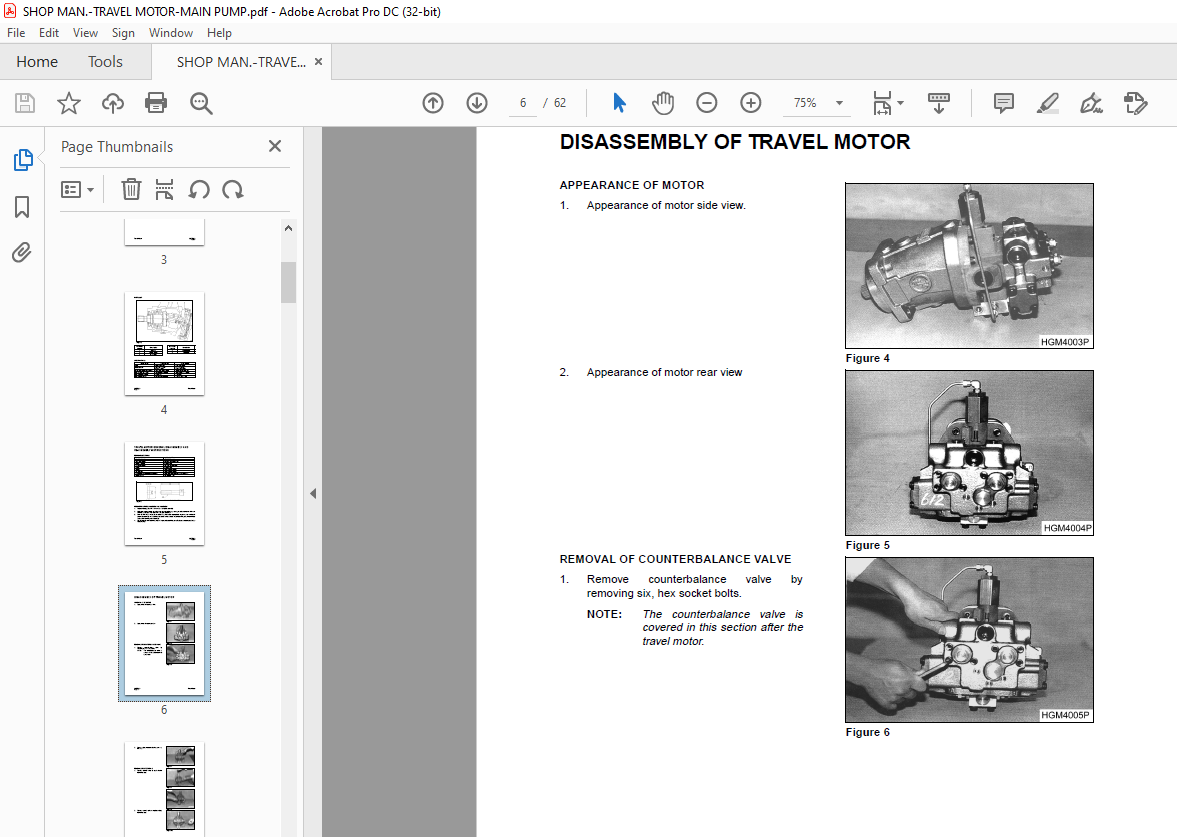Switch to the Tools tab
1177x837 pixels.
click(105, 62)
